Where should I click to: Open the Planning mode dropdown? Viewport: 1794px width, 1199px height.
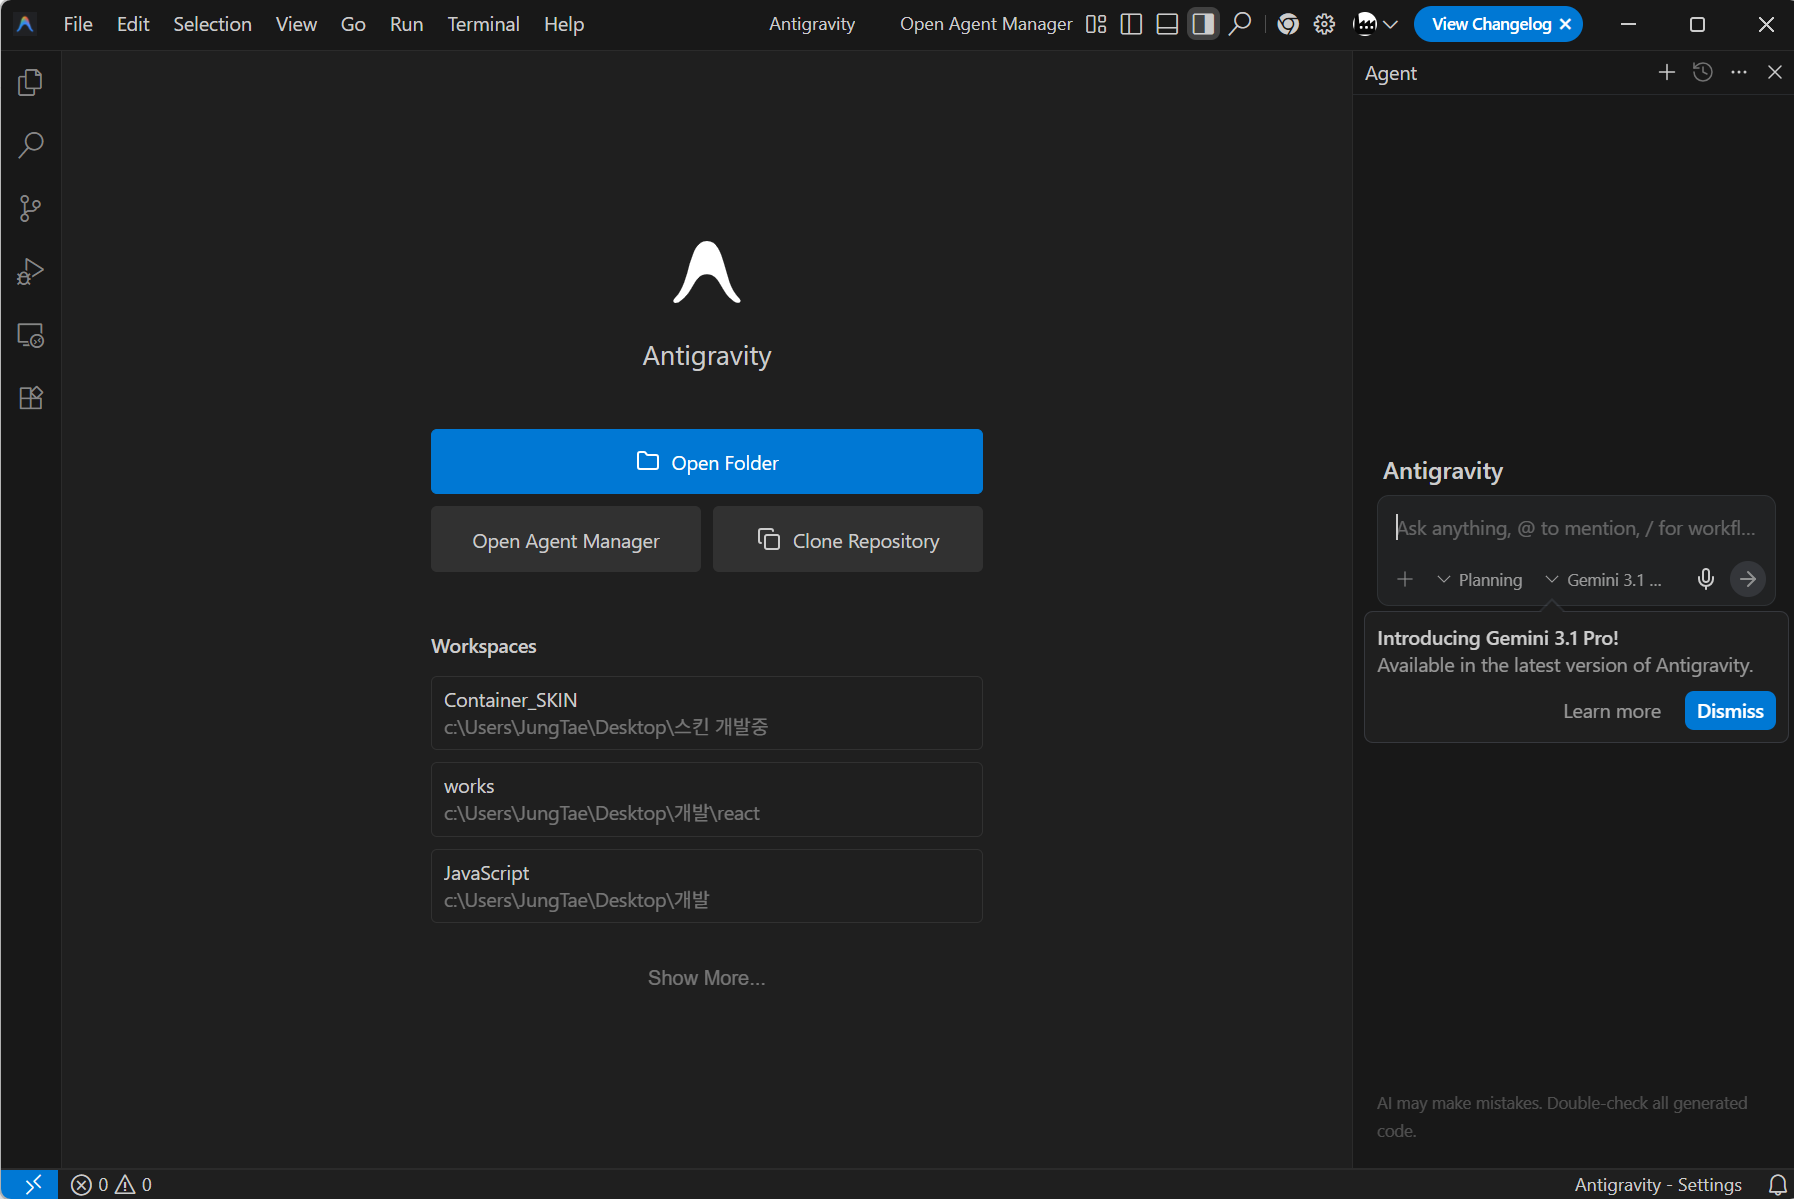pyautogui.click(x=1479, y=579)
